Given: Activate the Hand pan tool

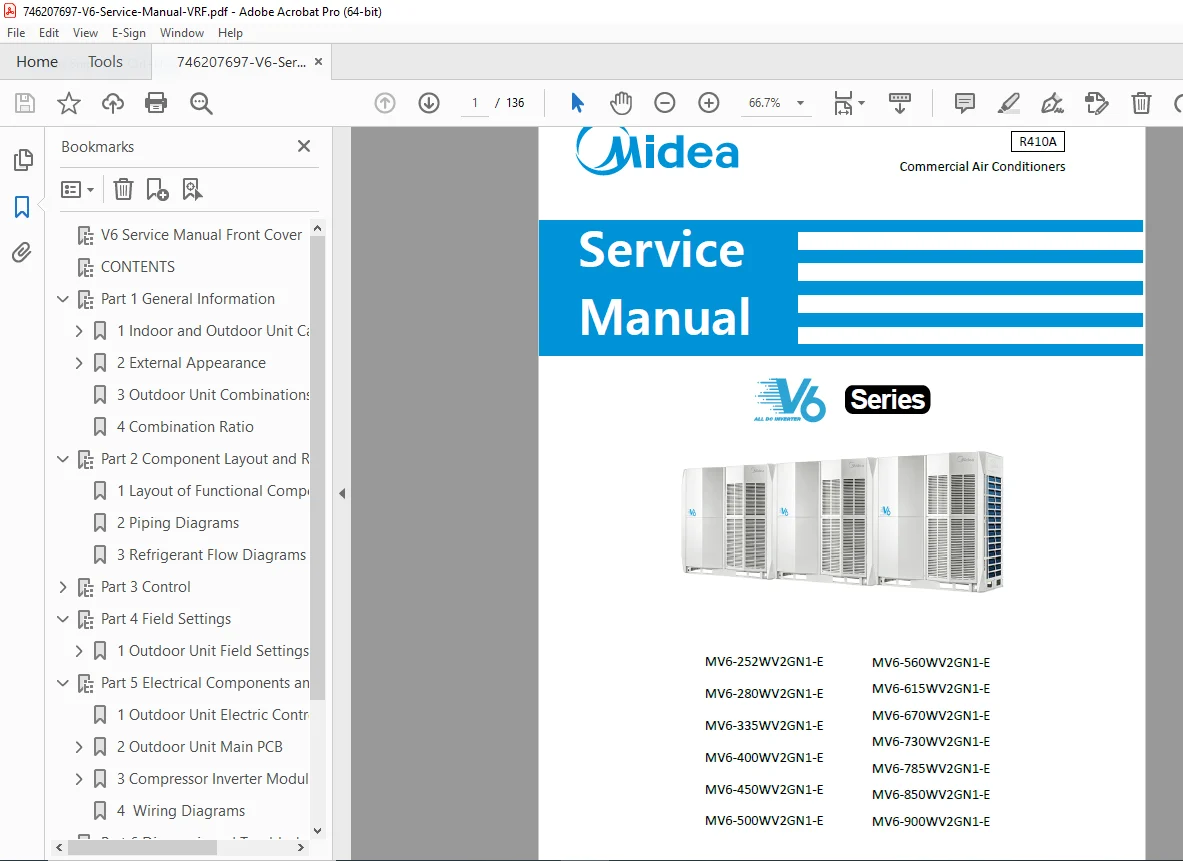Looking at the screenshot, I should click(621, 103).
